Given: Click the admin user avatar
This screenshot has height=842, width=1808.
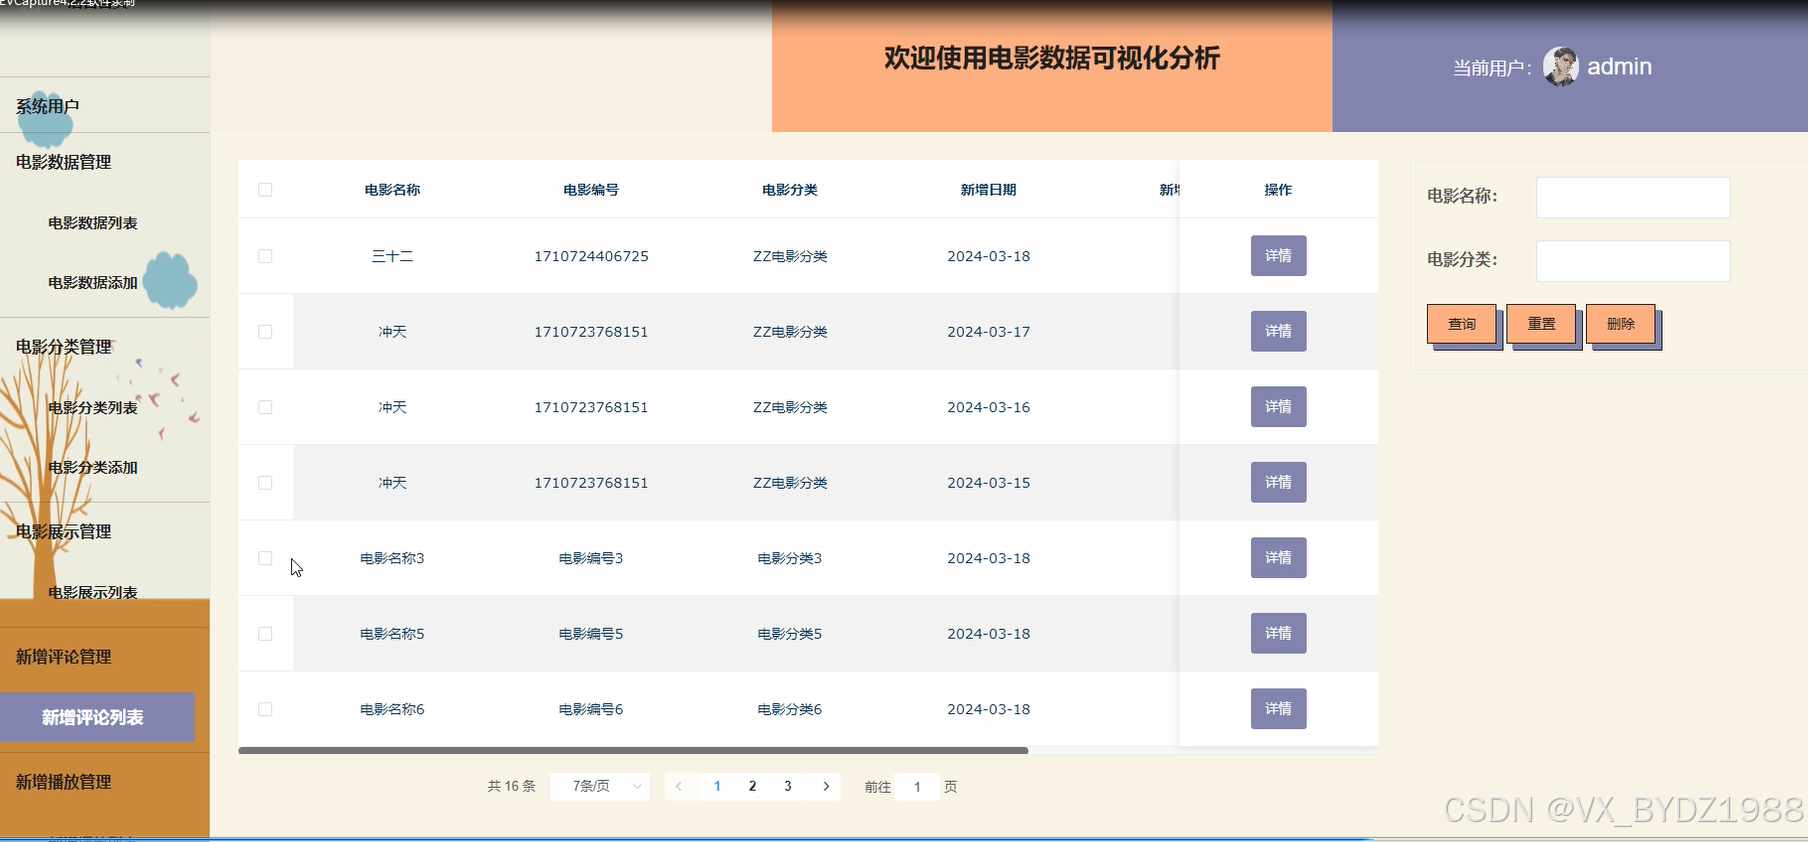Looking at the screenshot, I should click(1560, 67).
